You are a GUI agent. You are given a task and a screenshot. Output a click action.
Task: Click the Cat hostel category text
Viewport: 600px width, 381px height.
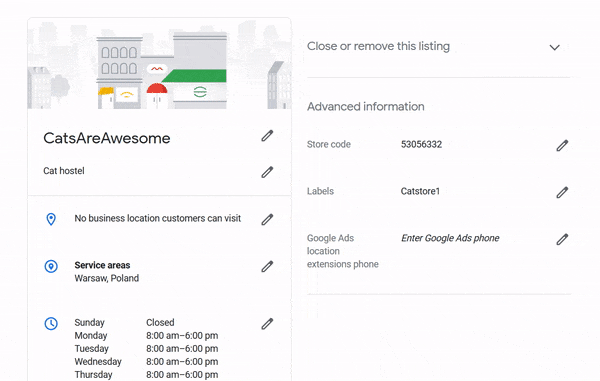(64, 171)
